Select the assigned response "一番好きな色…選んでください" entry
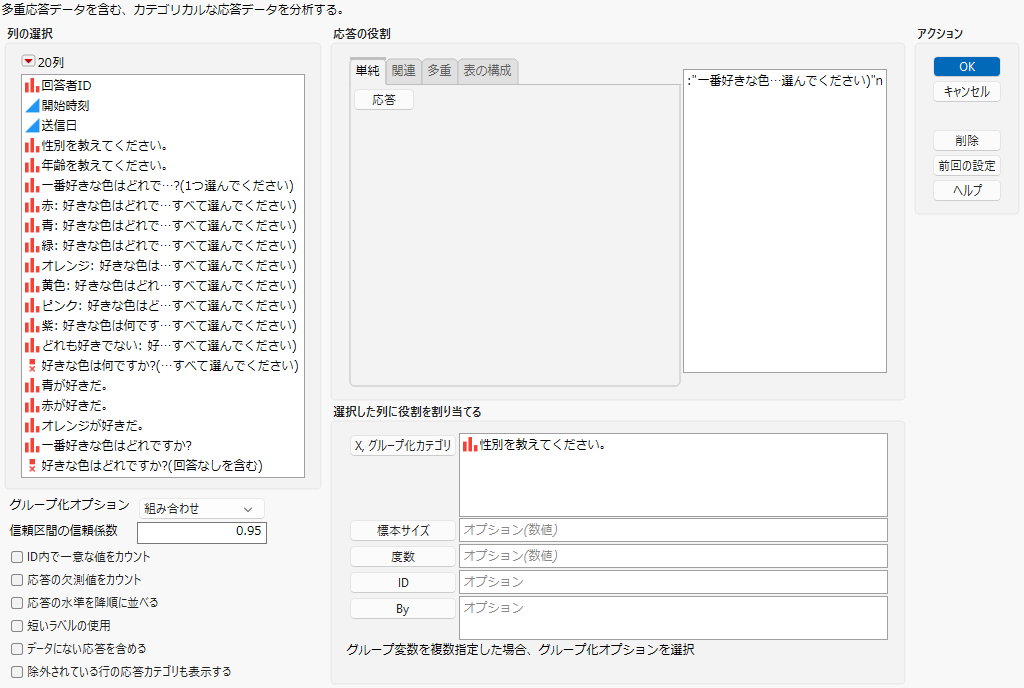Viewport: 1024px width, 688px height. coord(785,81)
